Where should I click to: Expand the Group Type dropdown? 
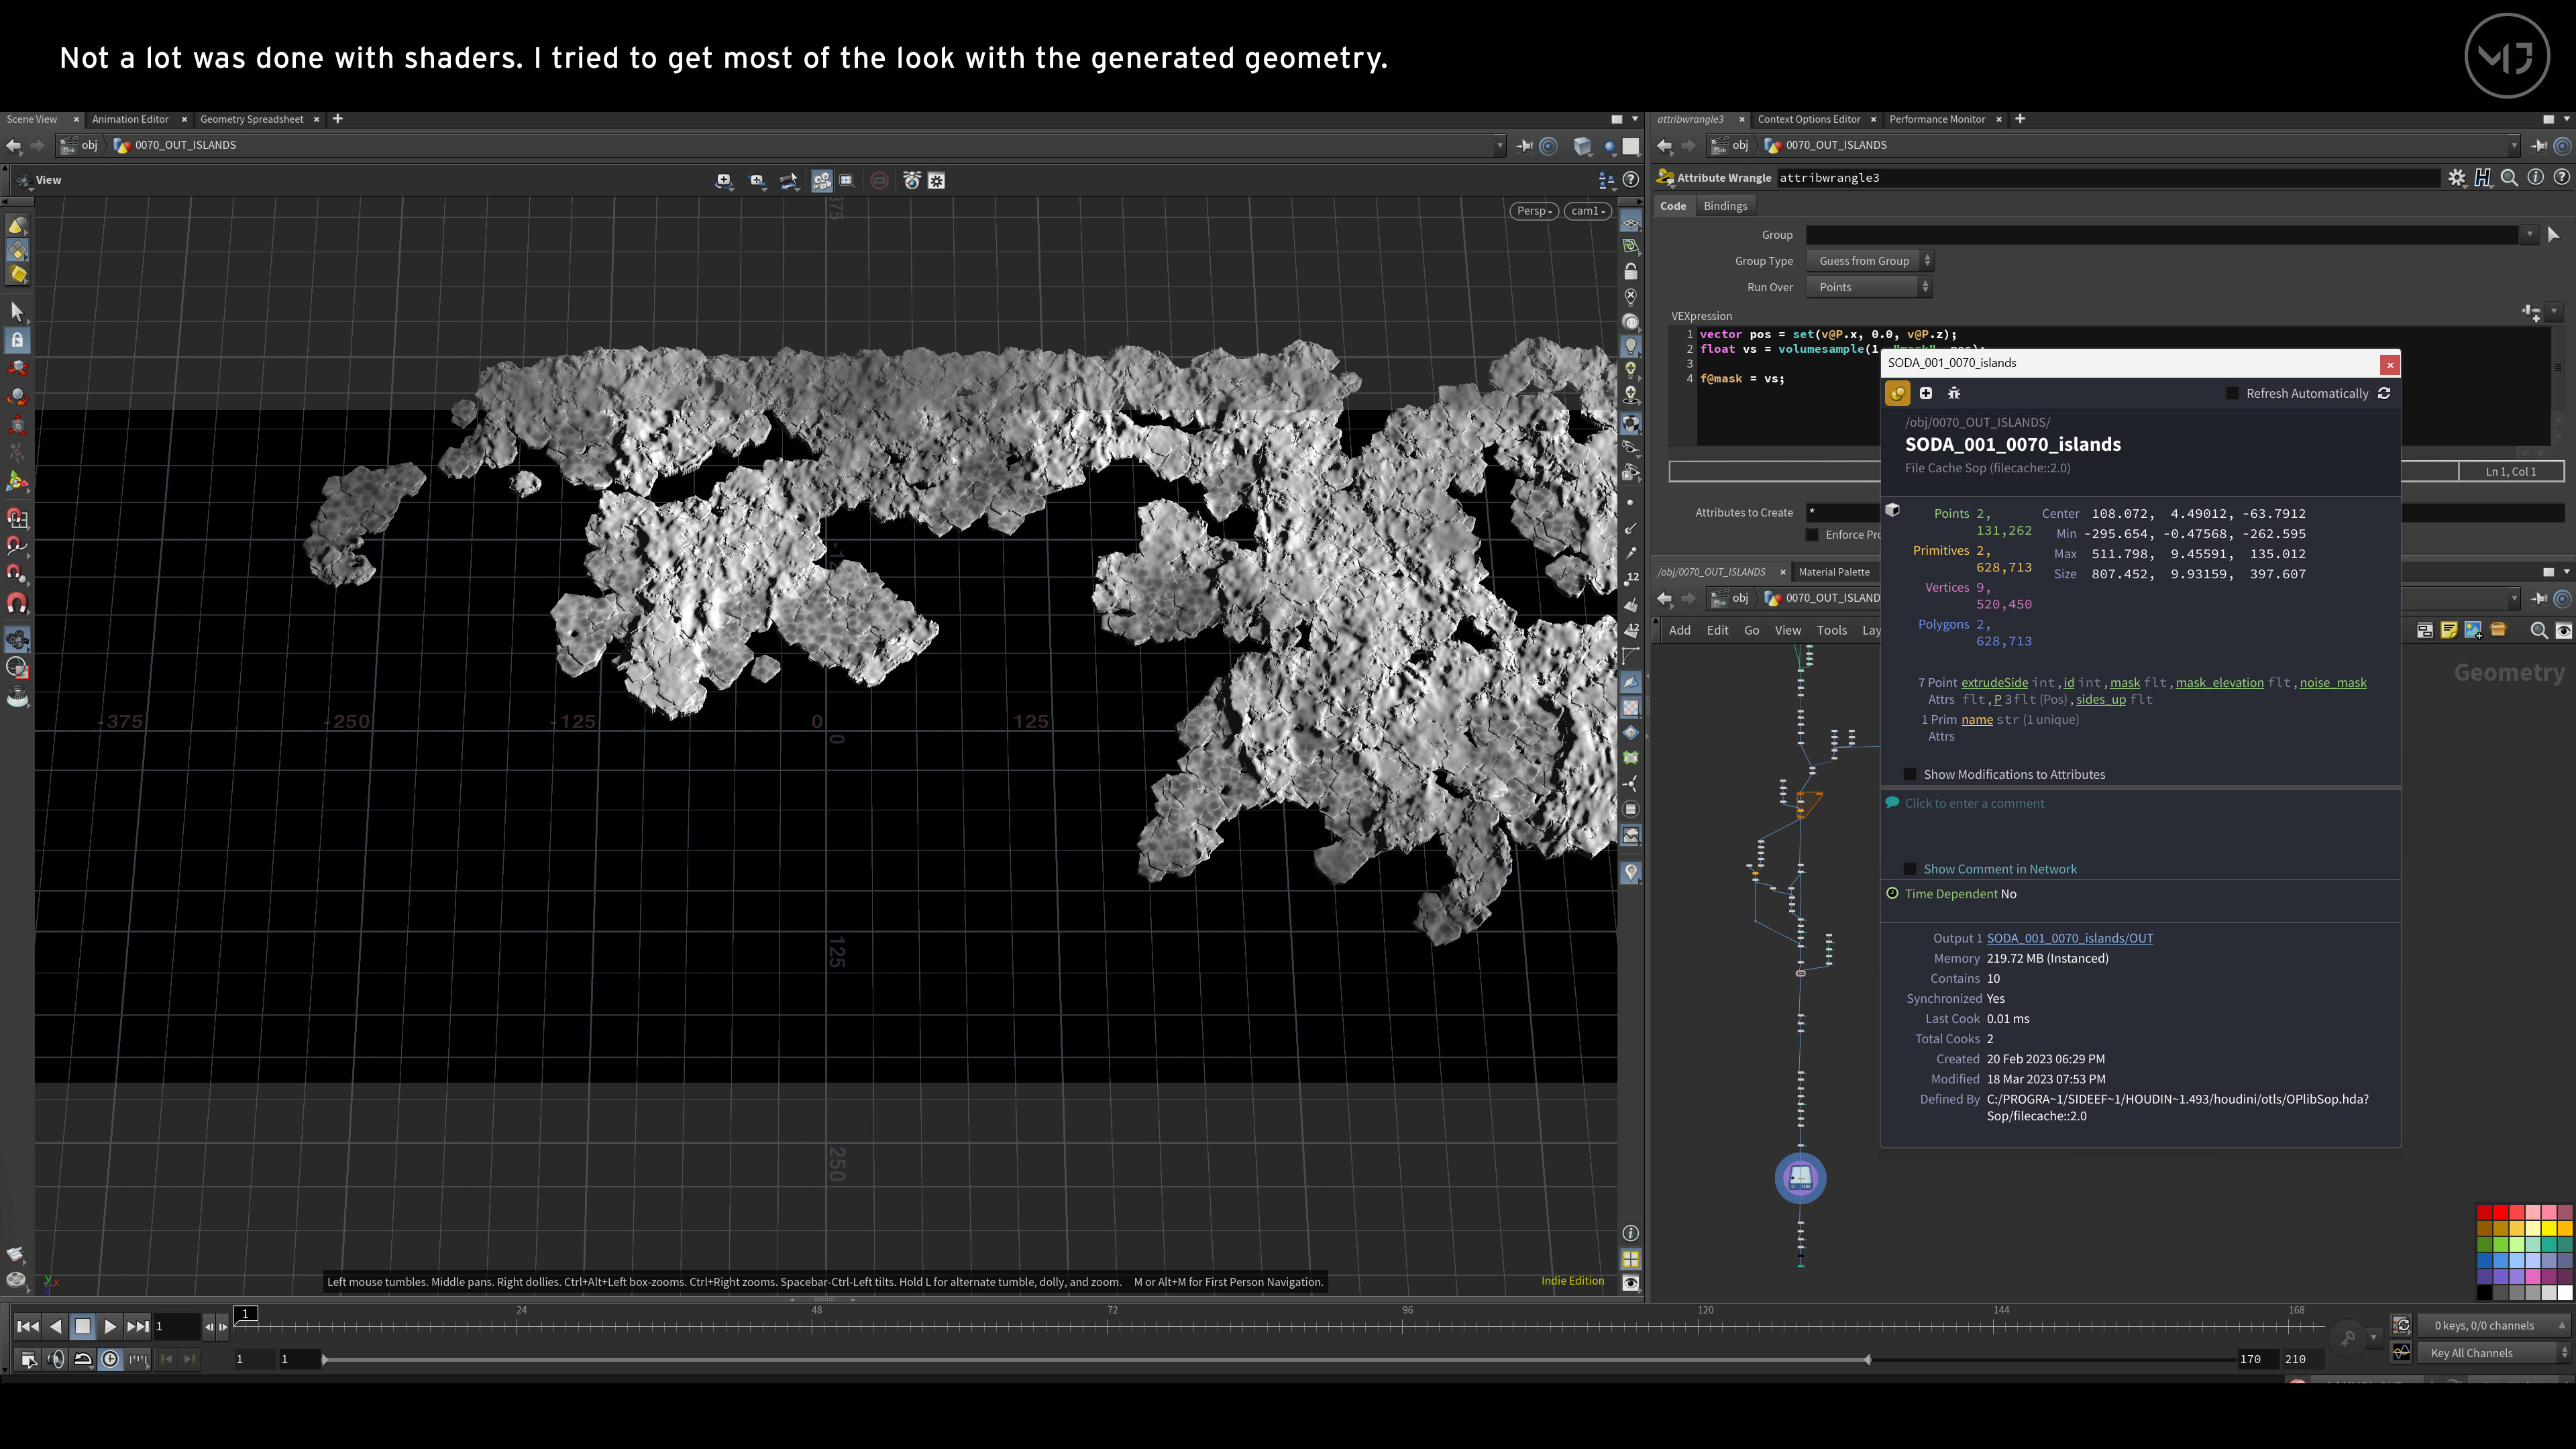(x=1870, y=261)
